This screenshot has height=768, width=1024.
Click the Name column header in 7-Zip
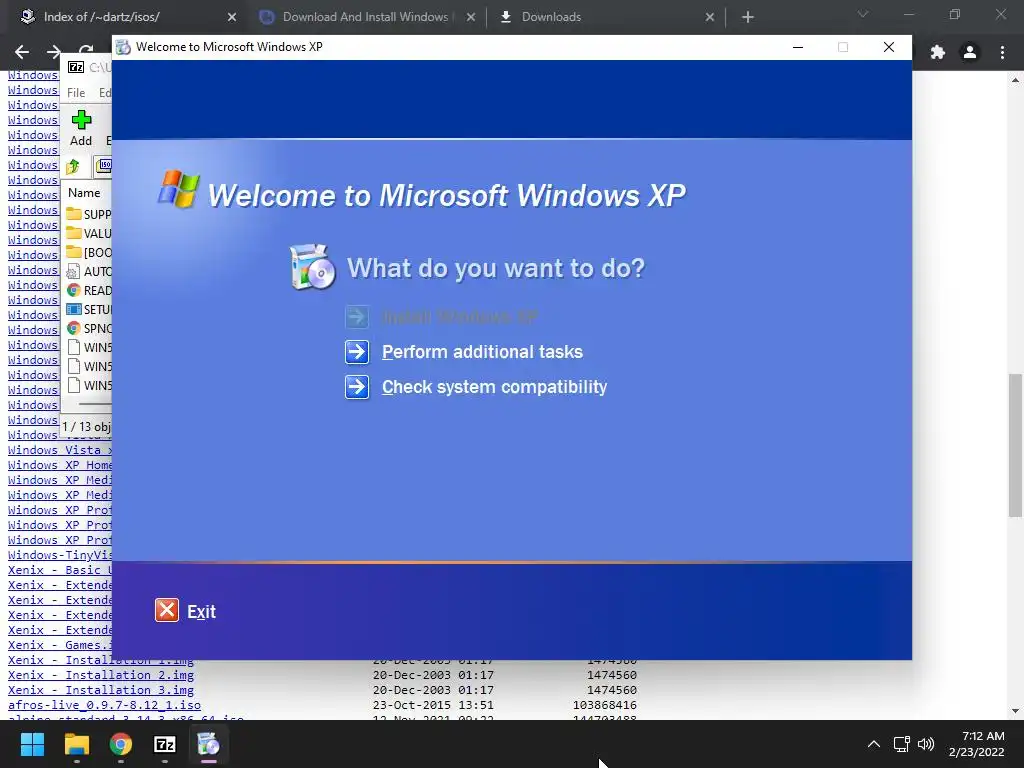click(84, 193)
